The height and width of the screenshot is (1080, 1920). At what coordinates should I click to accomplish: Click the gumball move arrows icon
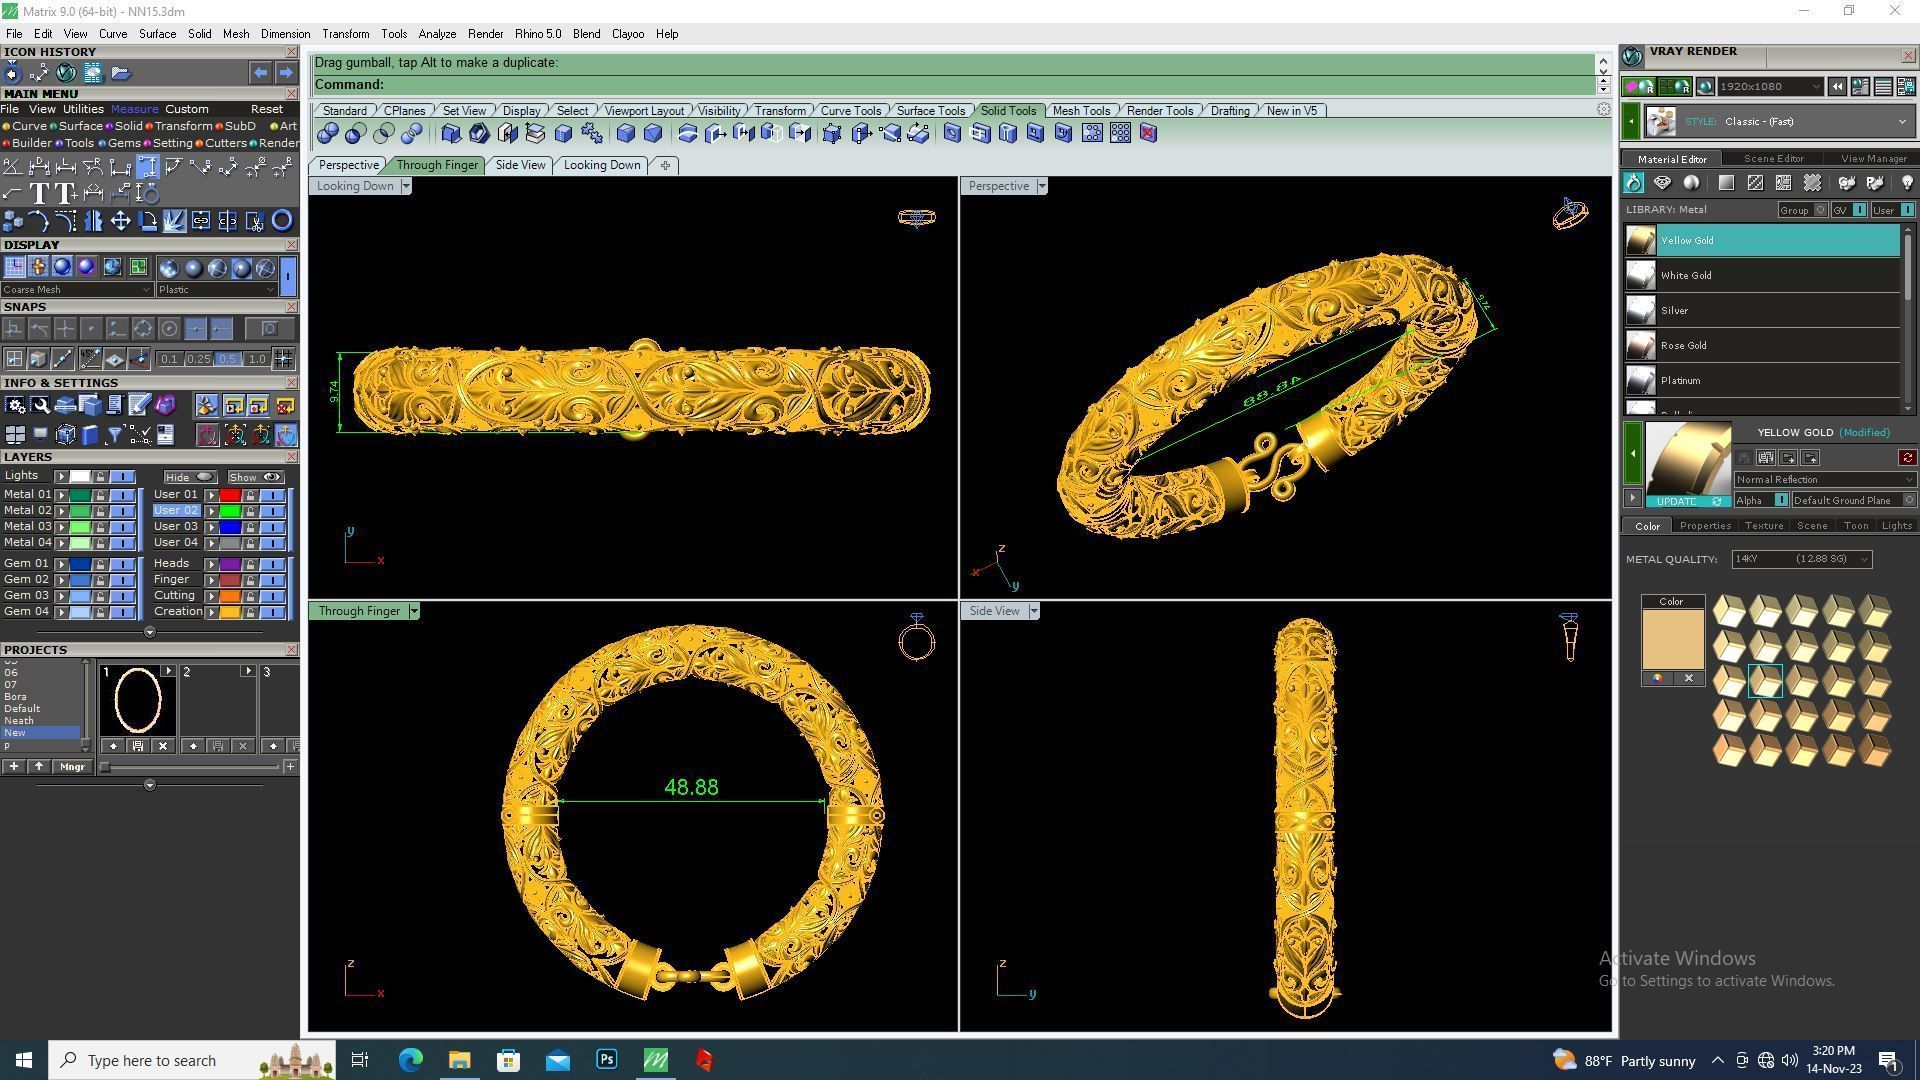click(120, 221)
